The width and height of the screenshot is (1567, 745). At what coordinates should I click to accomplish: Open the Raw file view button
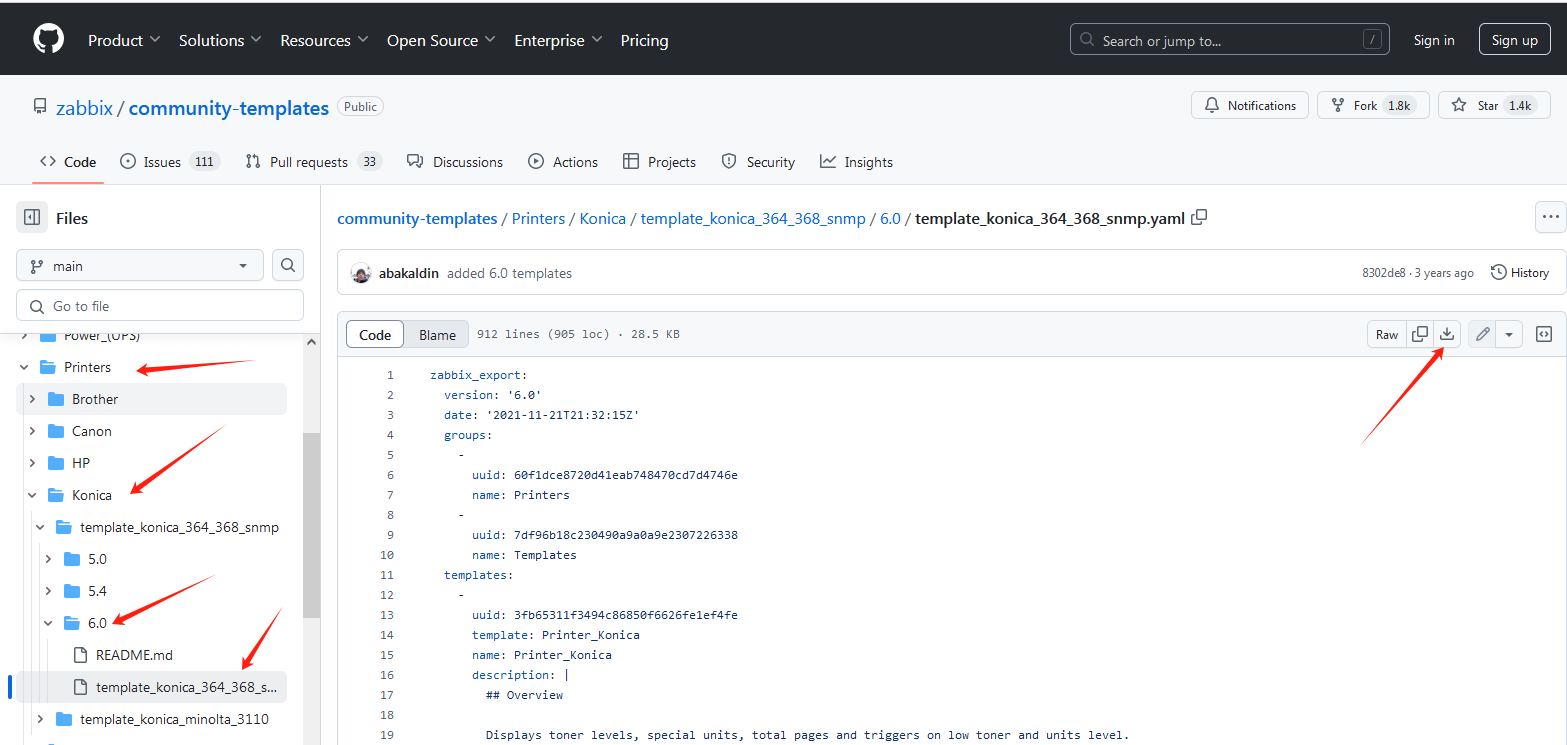[x=1387, y=334]
